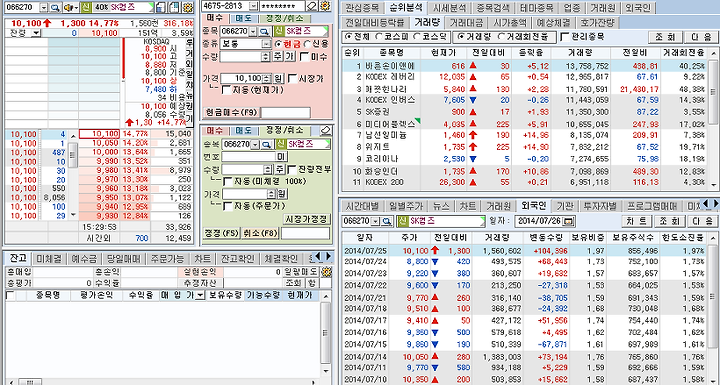Image resolution: width=720 pixels, height=385 pixels.
Task: Enable the 자동(현재가) checkbox
Action: tap(225, 90)
